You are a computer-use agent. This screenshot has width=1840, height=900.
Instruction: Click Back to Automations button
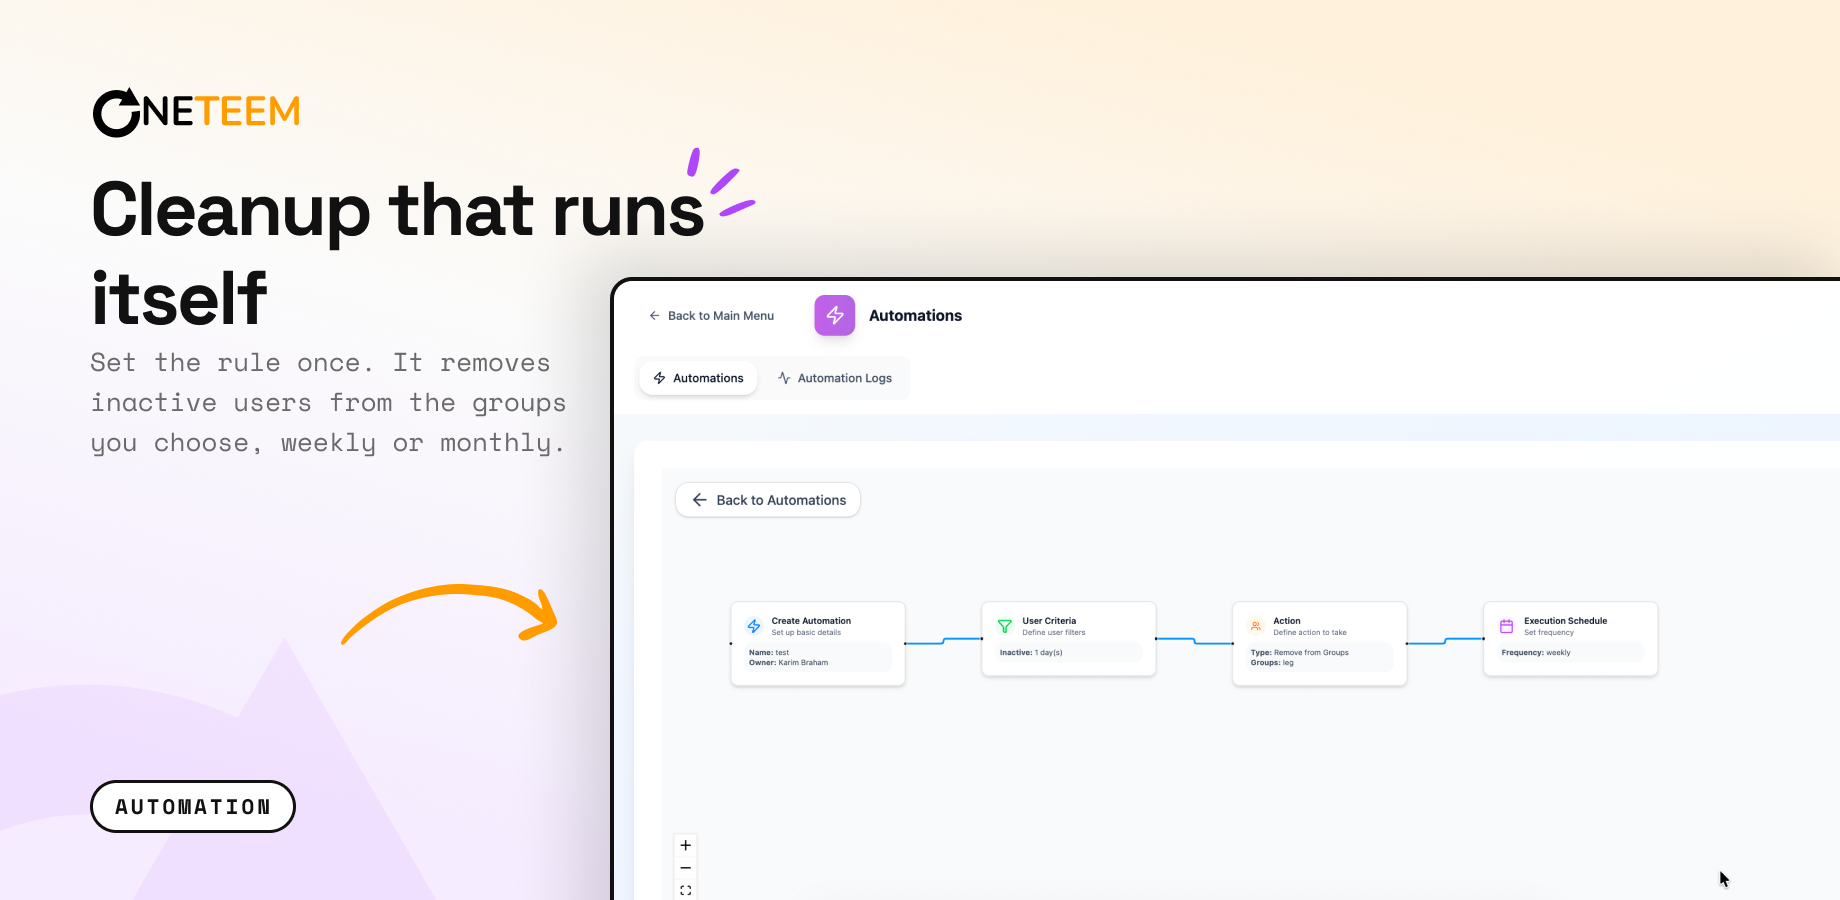768,500
